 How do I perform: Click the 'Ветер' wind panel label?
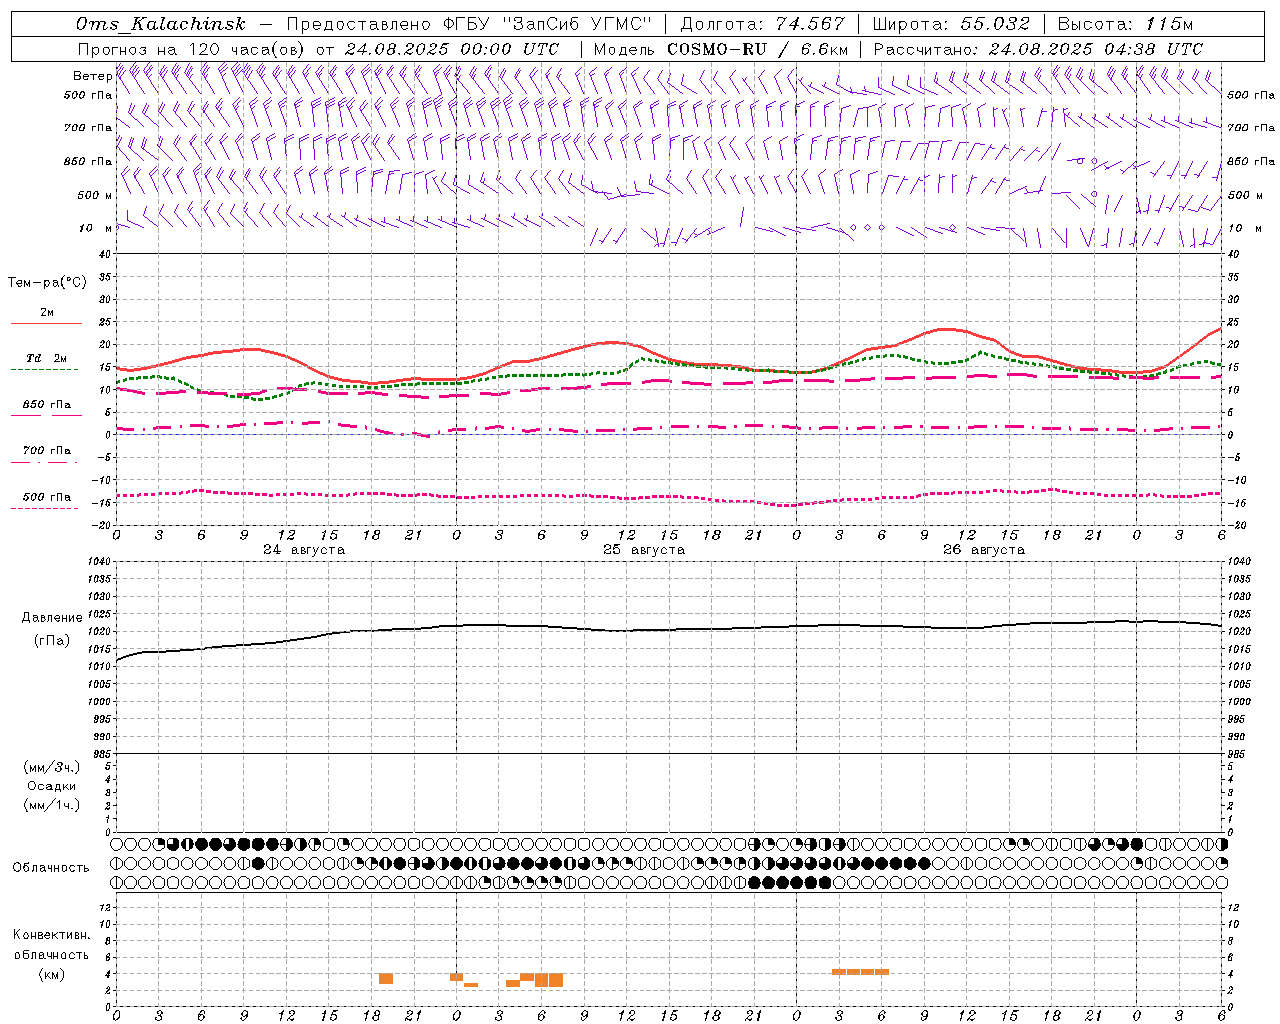[93, 76]
